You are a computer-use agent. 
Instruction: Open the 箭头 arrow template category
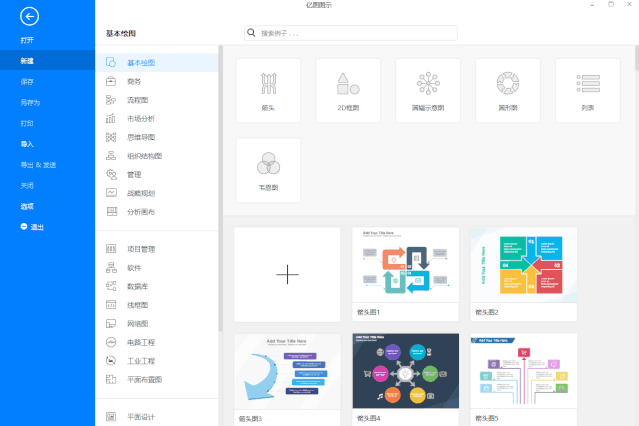268,90
